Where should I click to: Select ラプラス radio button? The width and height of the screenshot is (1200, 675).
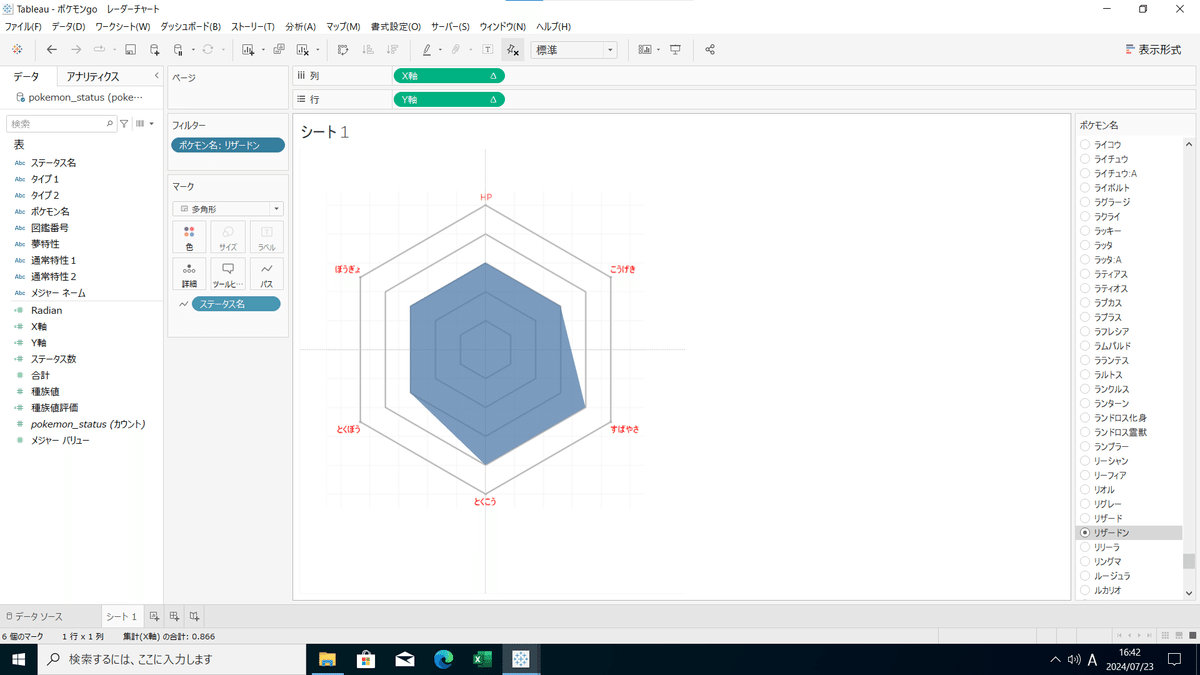click(x=1085, y=317)
